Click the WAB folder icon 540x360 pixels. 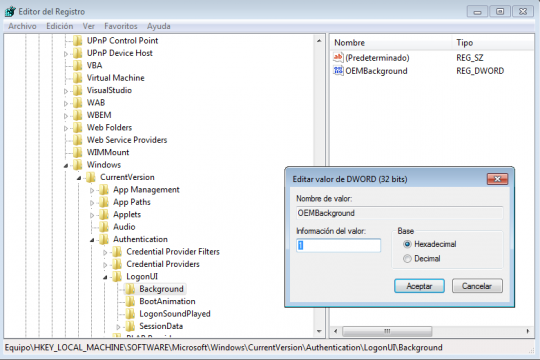pyautogui.click(x=78, y=103)
